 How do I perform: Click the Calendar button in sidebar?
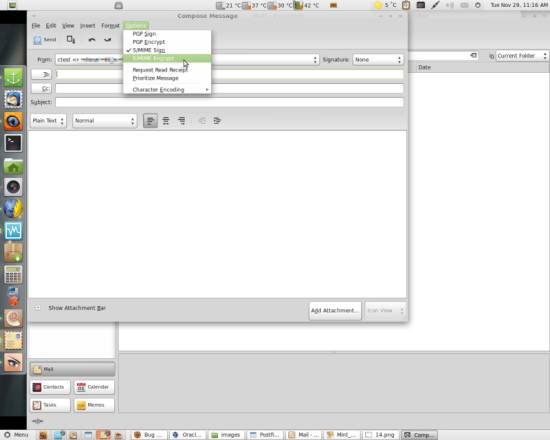point(94,387)
